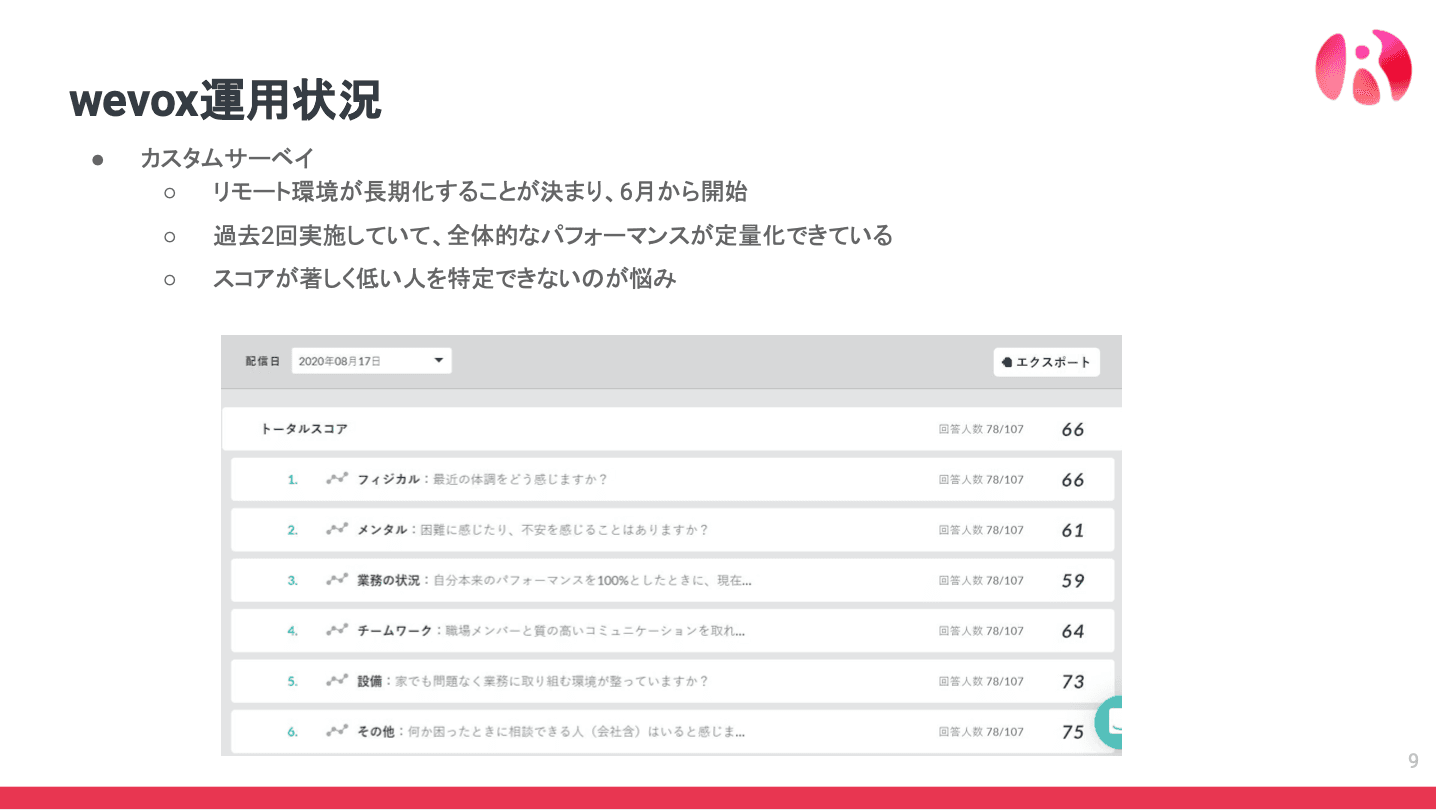Click 回答人数 78/107 in その他 row
The height and width of the screenshot is (810, 1436).
pyautogui.click(x=981, y=732)
